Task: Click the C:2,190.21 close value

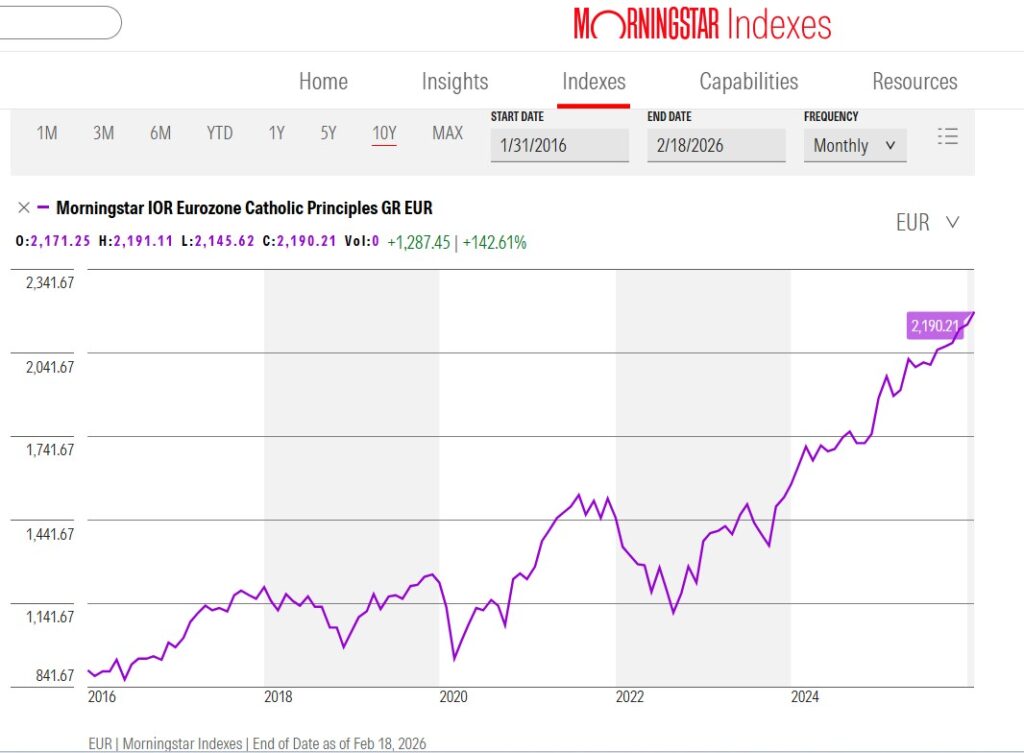Action: (299, 241)
